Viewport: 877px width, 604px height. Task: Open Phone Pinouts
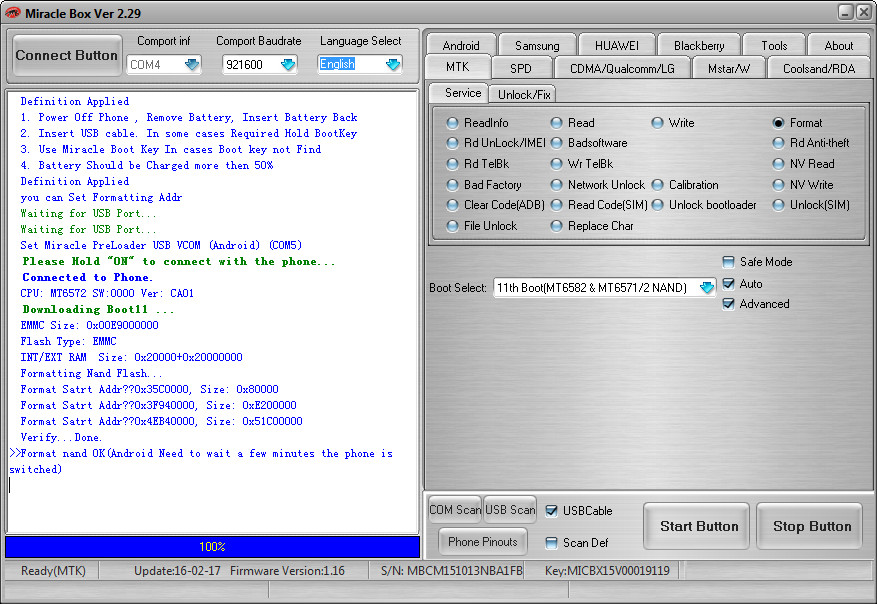(482, 541)
